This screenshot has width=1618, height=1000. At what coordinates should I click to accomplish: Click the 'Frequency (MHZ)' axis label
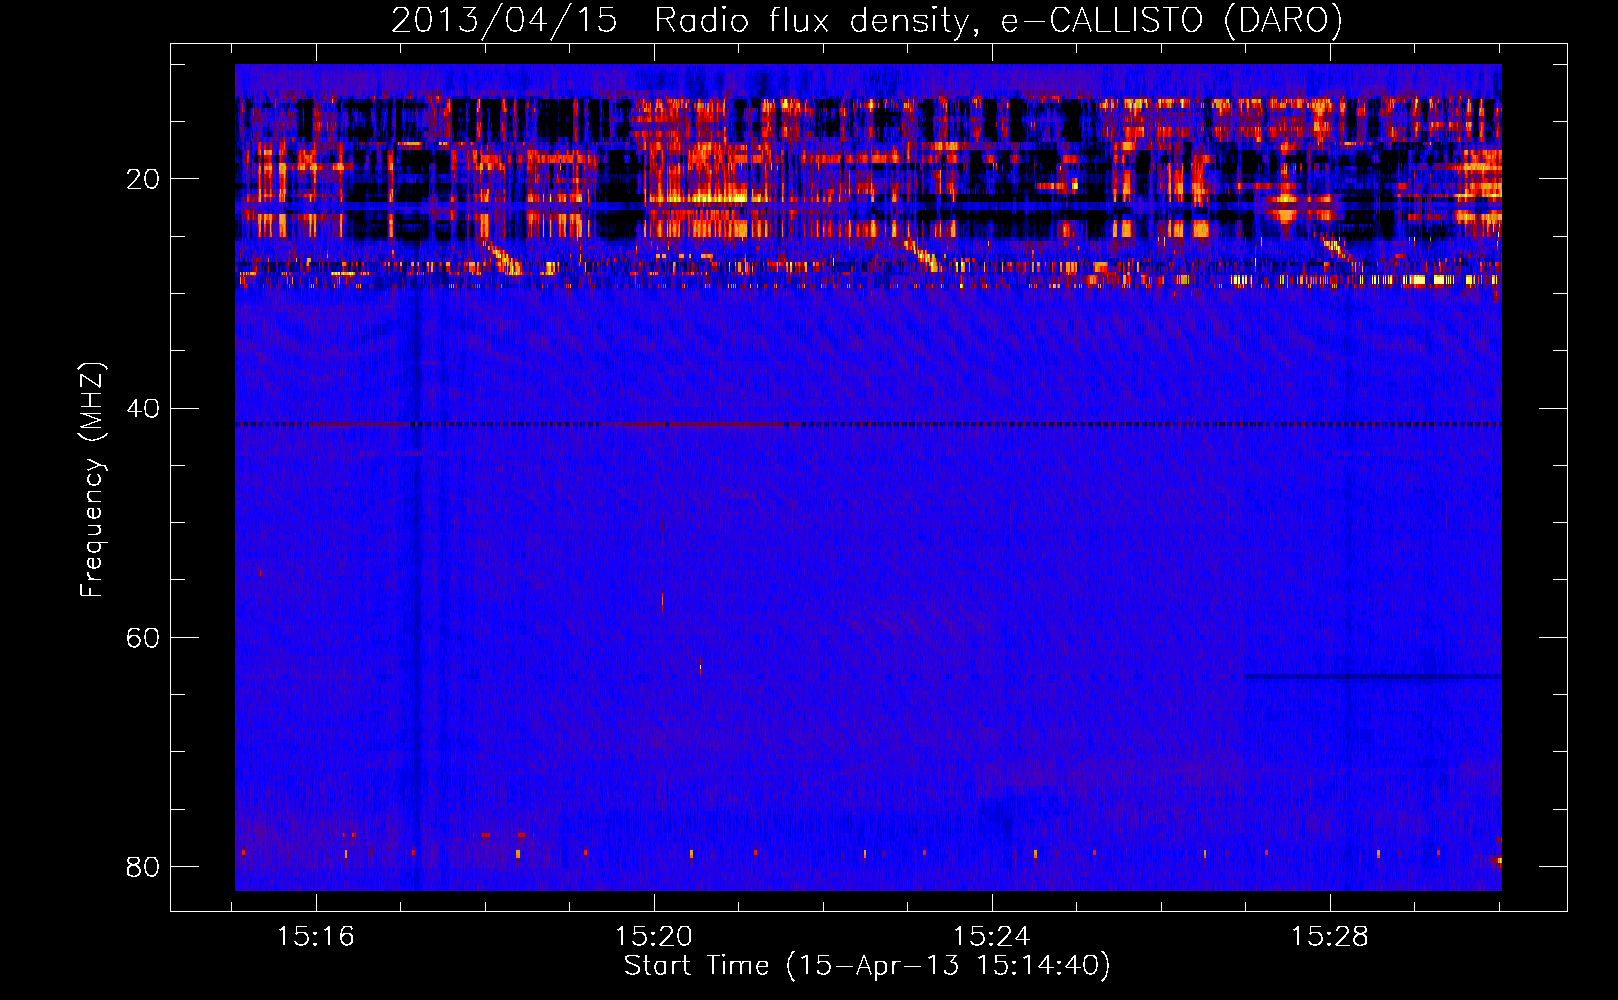point(92,479)
